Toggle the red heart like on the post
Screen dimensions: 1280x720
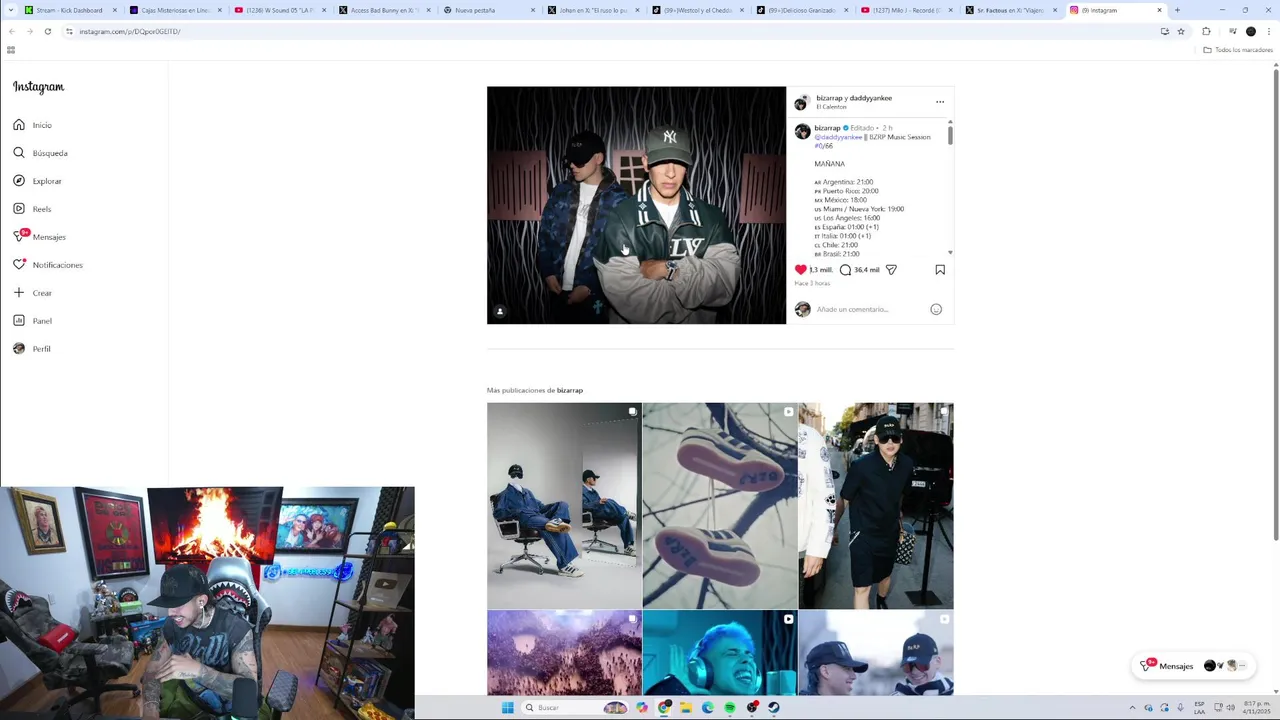coord(800,270)
